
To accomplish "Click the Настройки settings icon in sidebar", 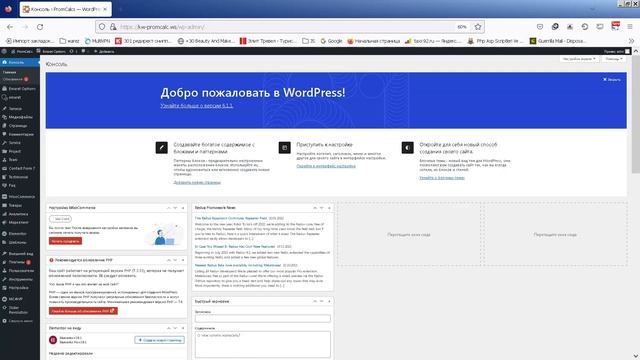I will (4, 288).
